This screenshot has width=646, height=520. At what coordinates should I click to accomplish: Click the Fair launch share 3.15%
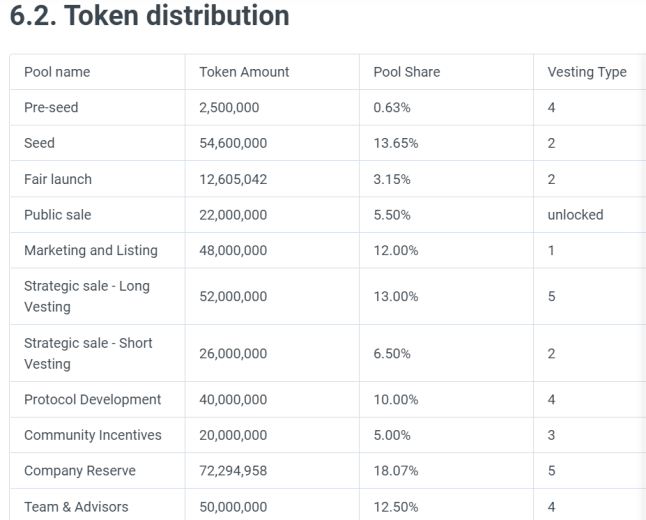[392, 179]
